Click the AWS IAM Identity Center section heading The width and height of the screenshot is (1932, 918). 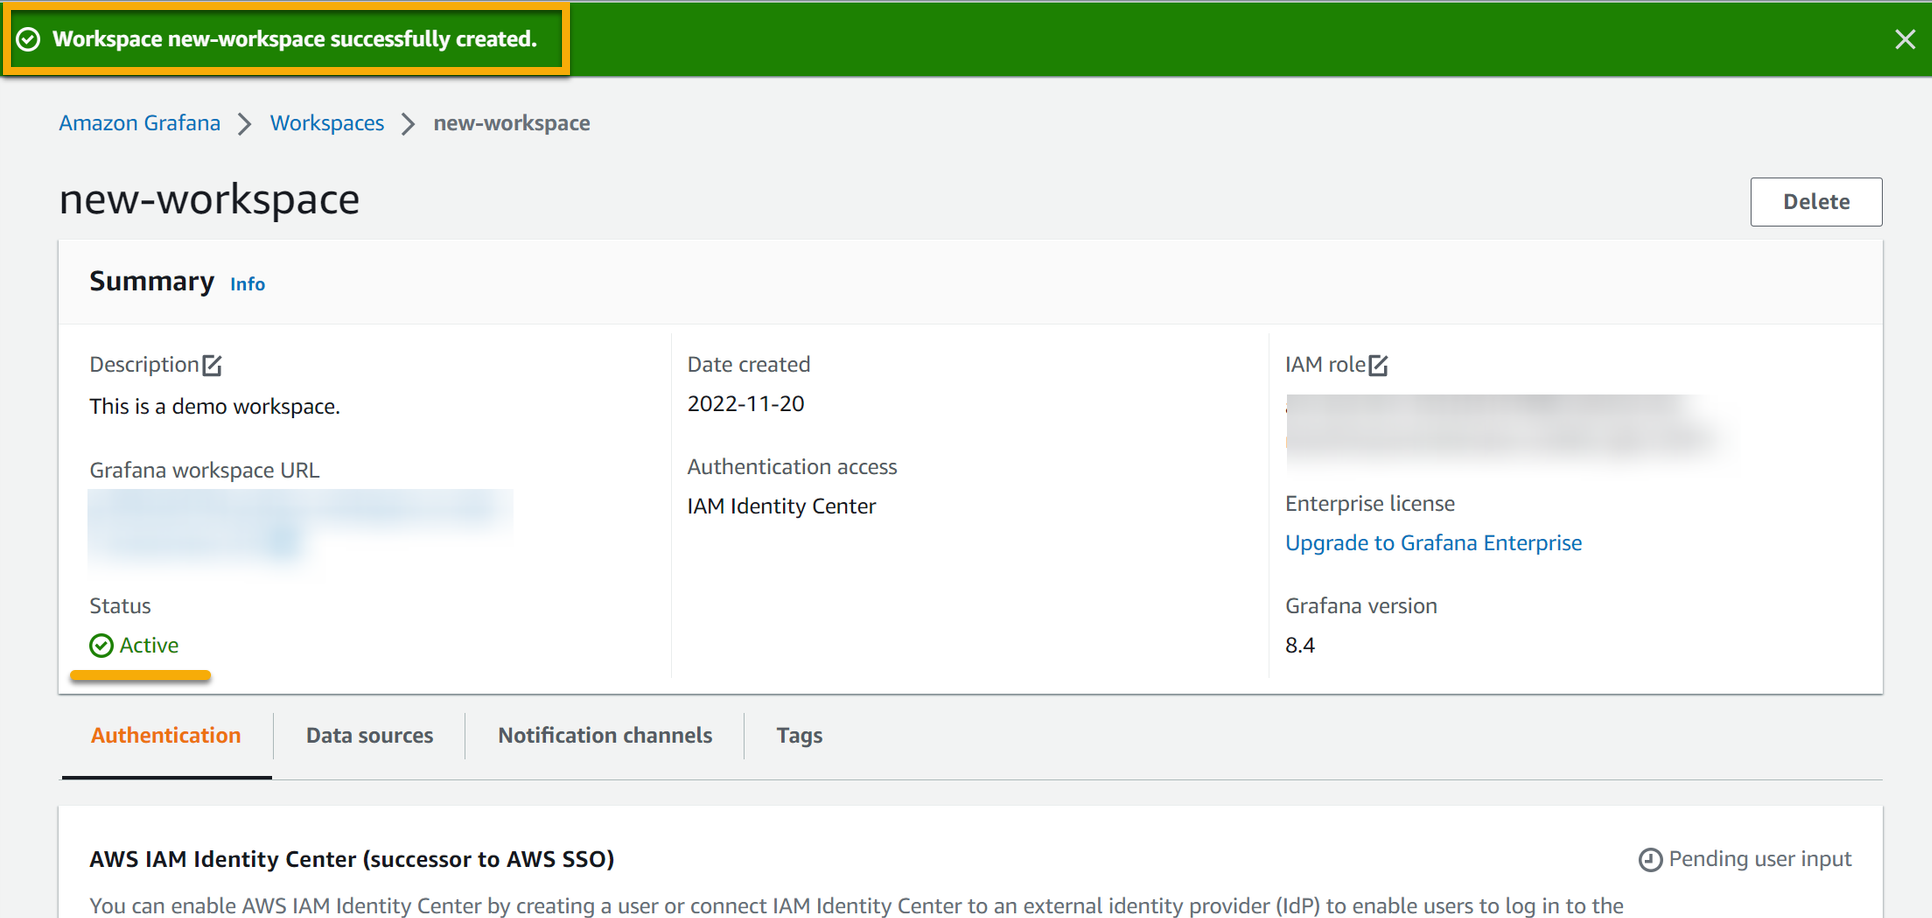pyautogui.click(x=352, y=860)
